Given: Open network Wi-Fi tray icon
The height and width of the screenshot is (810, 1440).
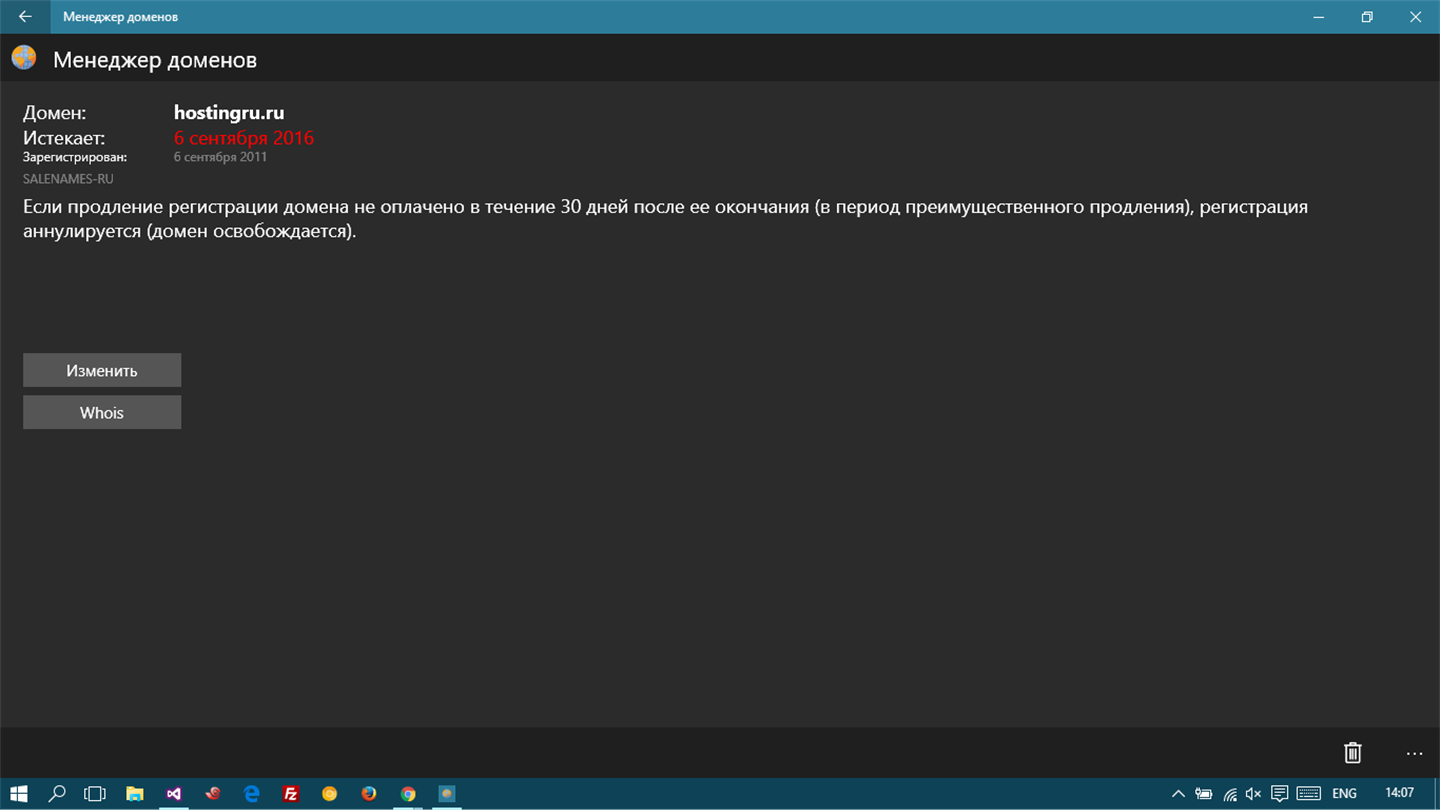Looking at the screenshot, I should tap(1230, 794).
